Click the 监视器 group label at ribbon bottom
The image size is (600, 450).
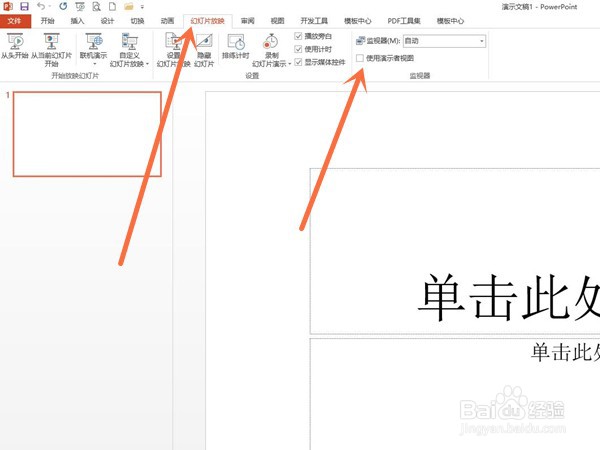[420, 76]
